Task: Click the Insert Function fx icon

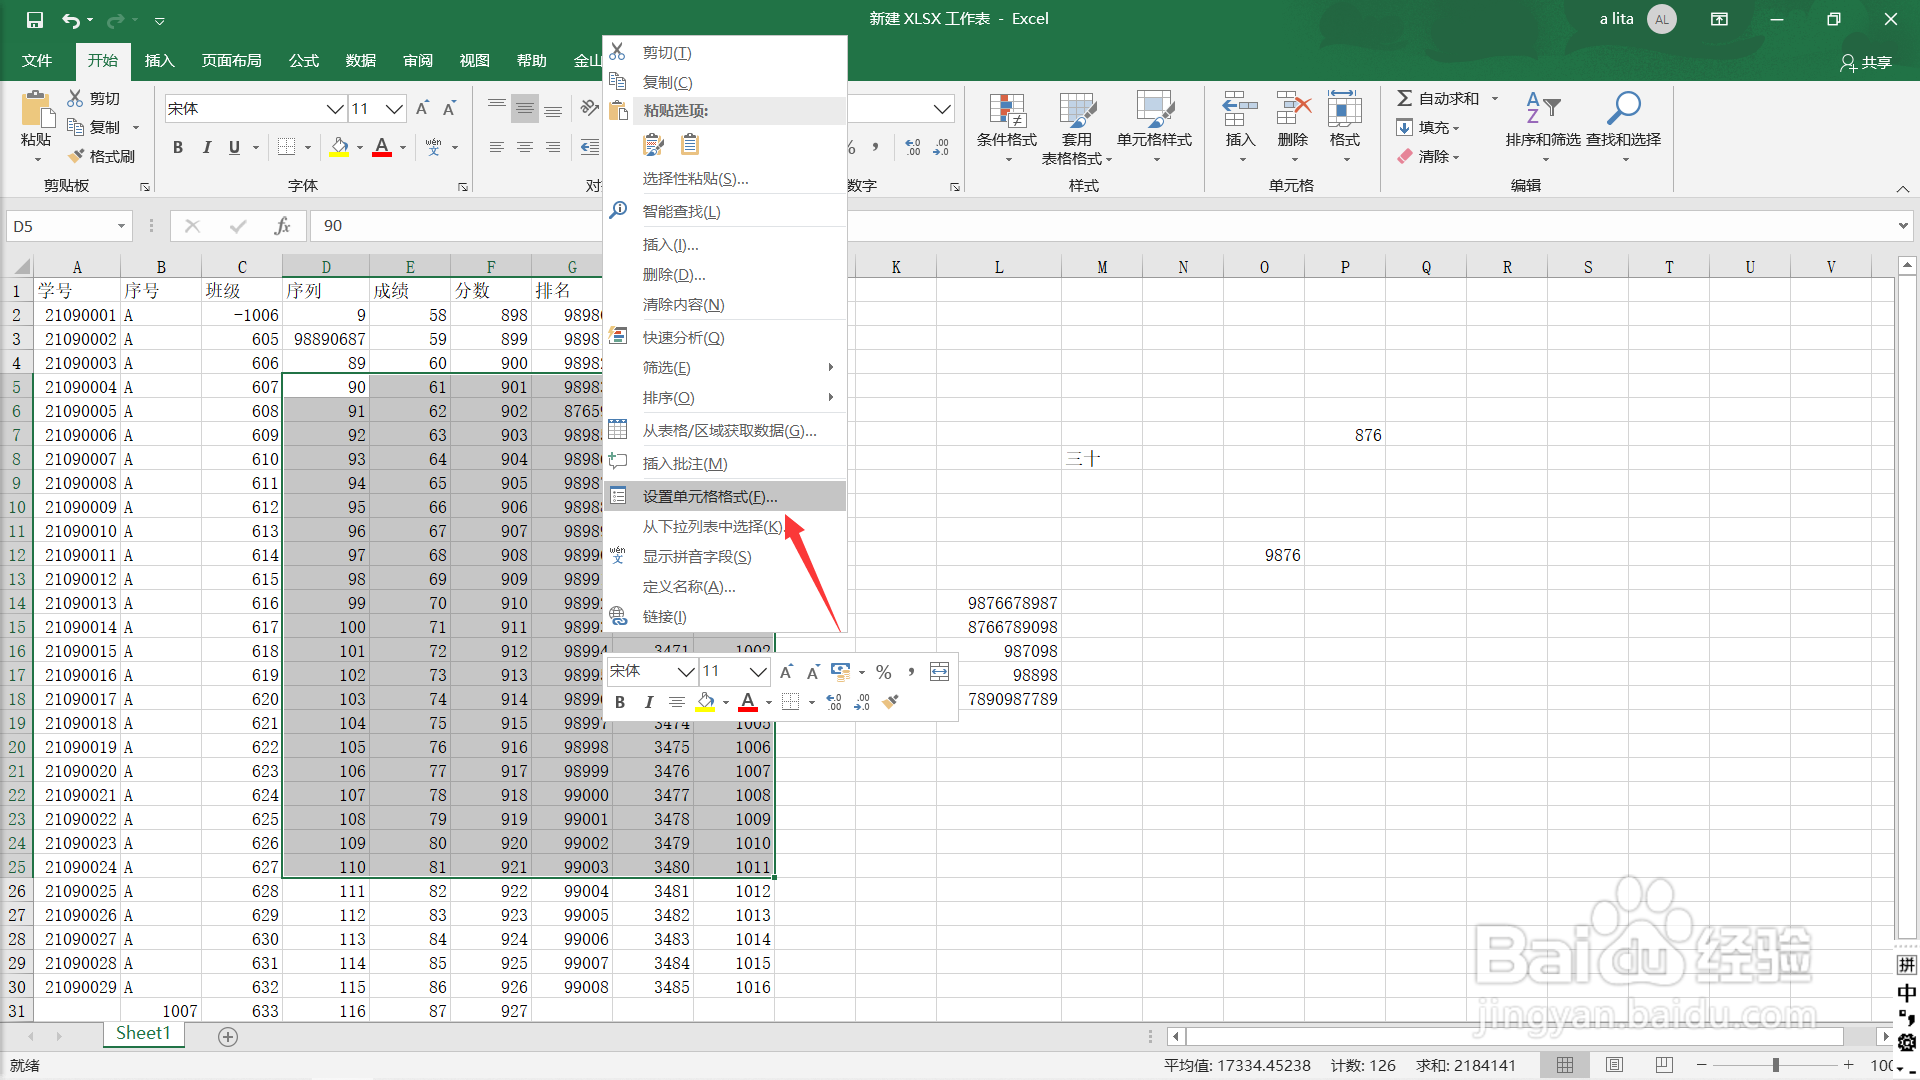Action: pyautogui.click(x=282, y=226)
